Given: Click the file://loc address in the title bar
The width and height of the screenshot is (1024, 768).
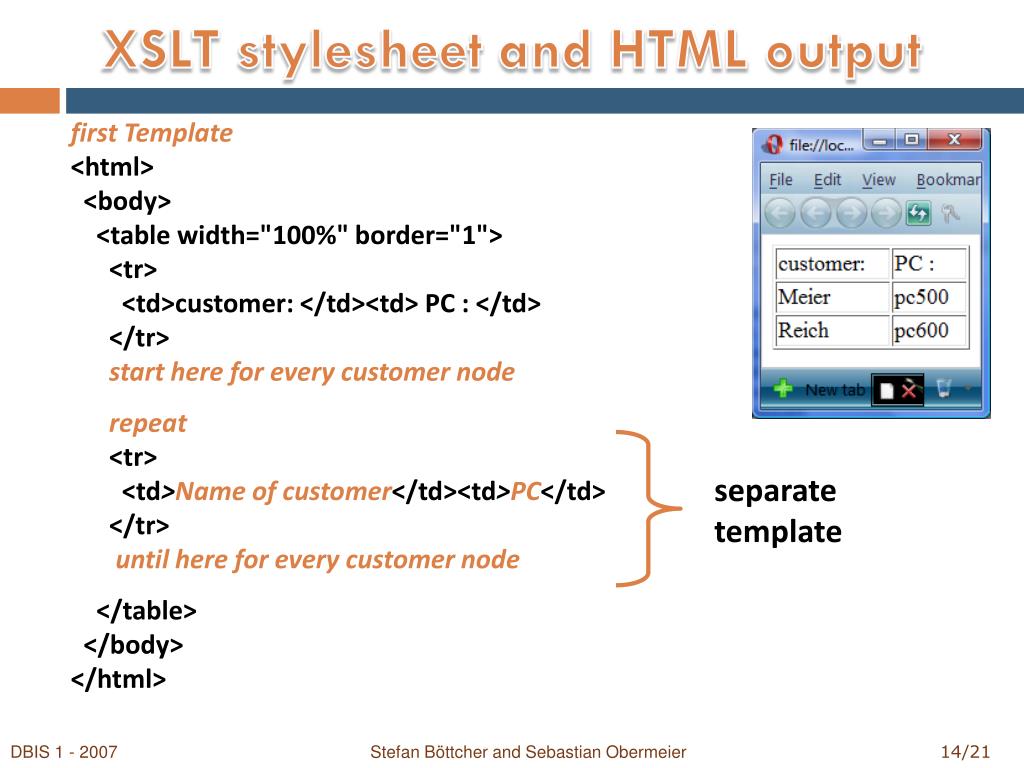Looking at the screenshot, I should [821, 142].
